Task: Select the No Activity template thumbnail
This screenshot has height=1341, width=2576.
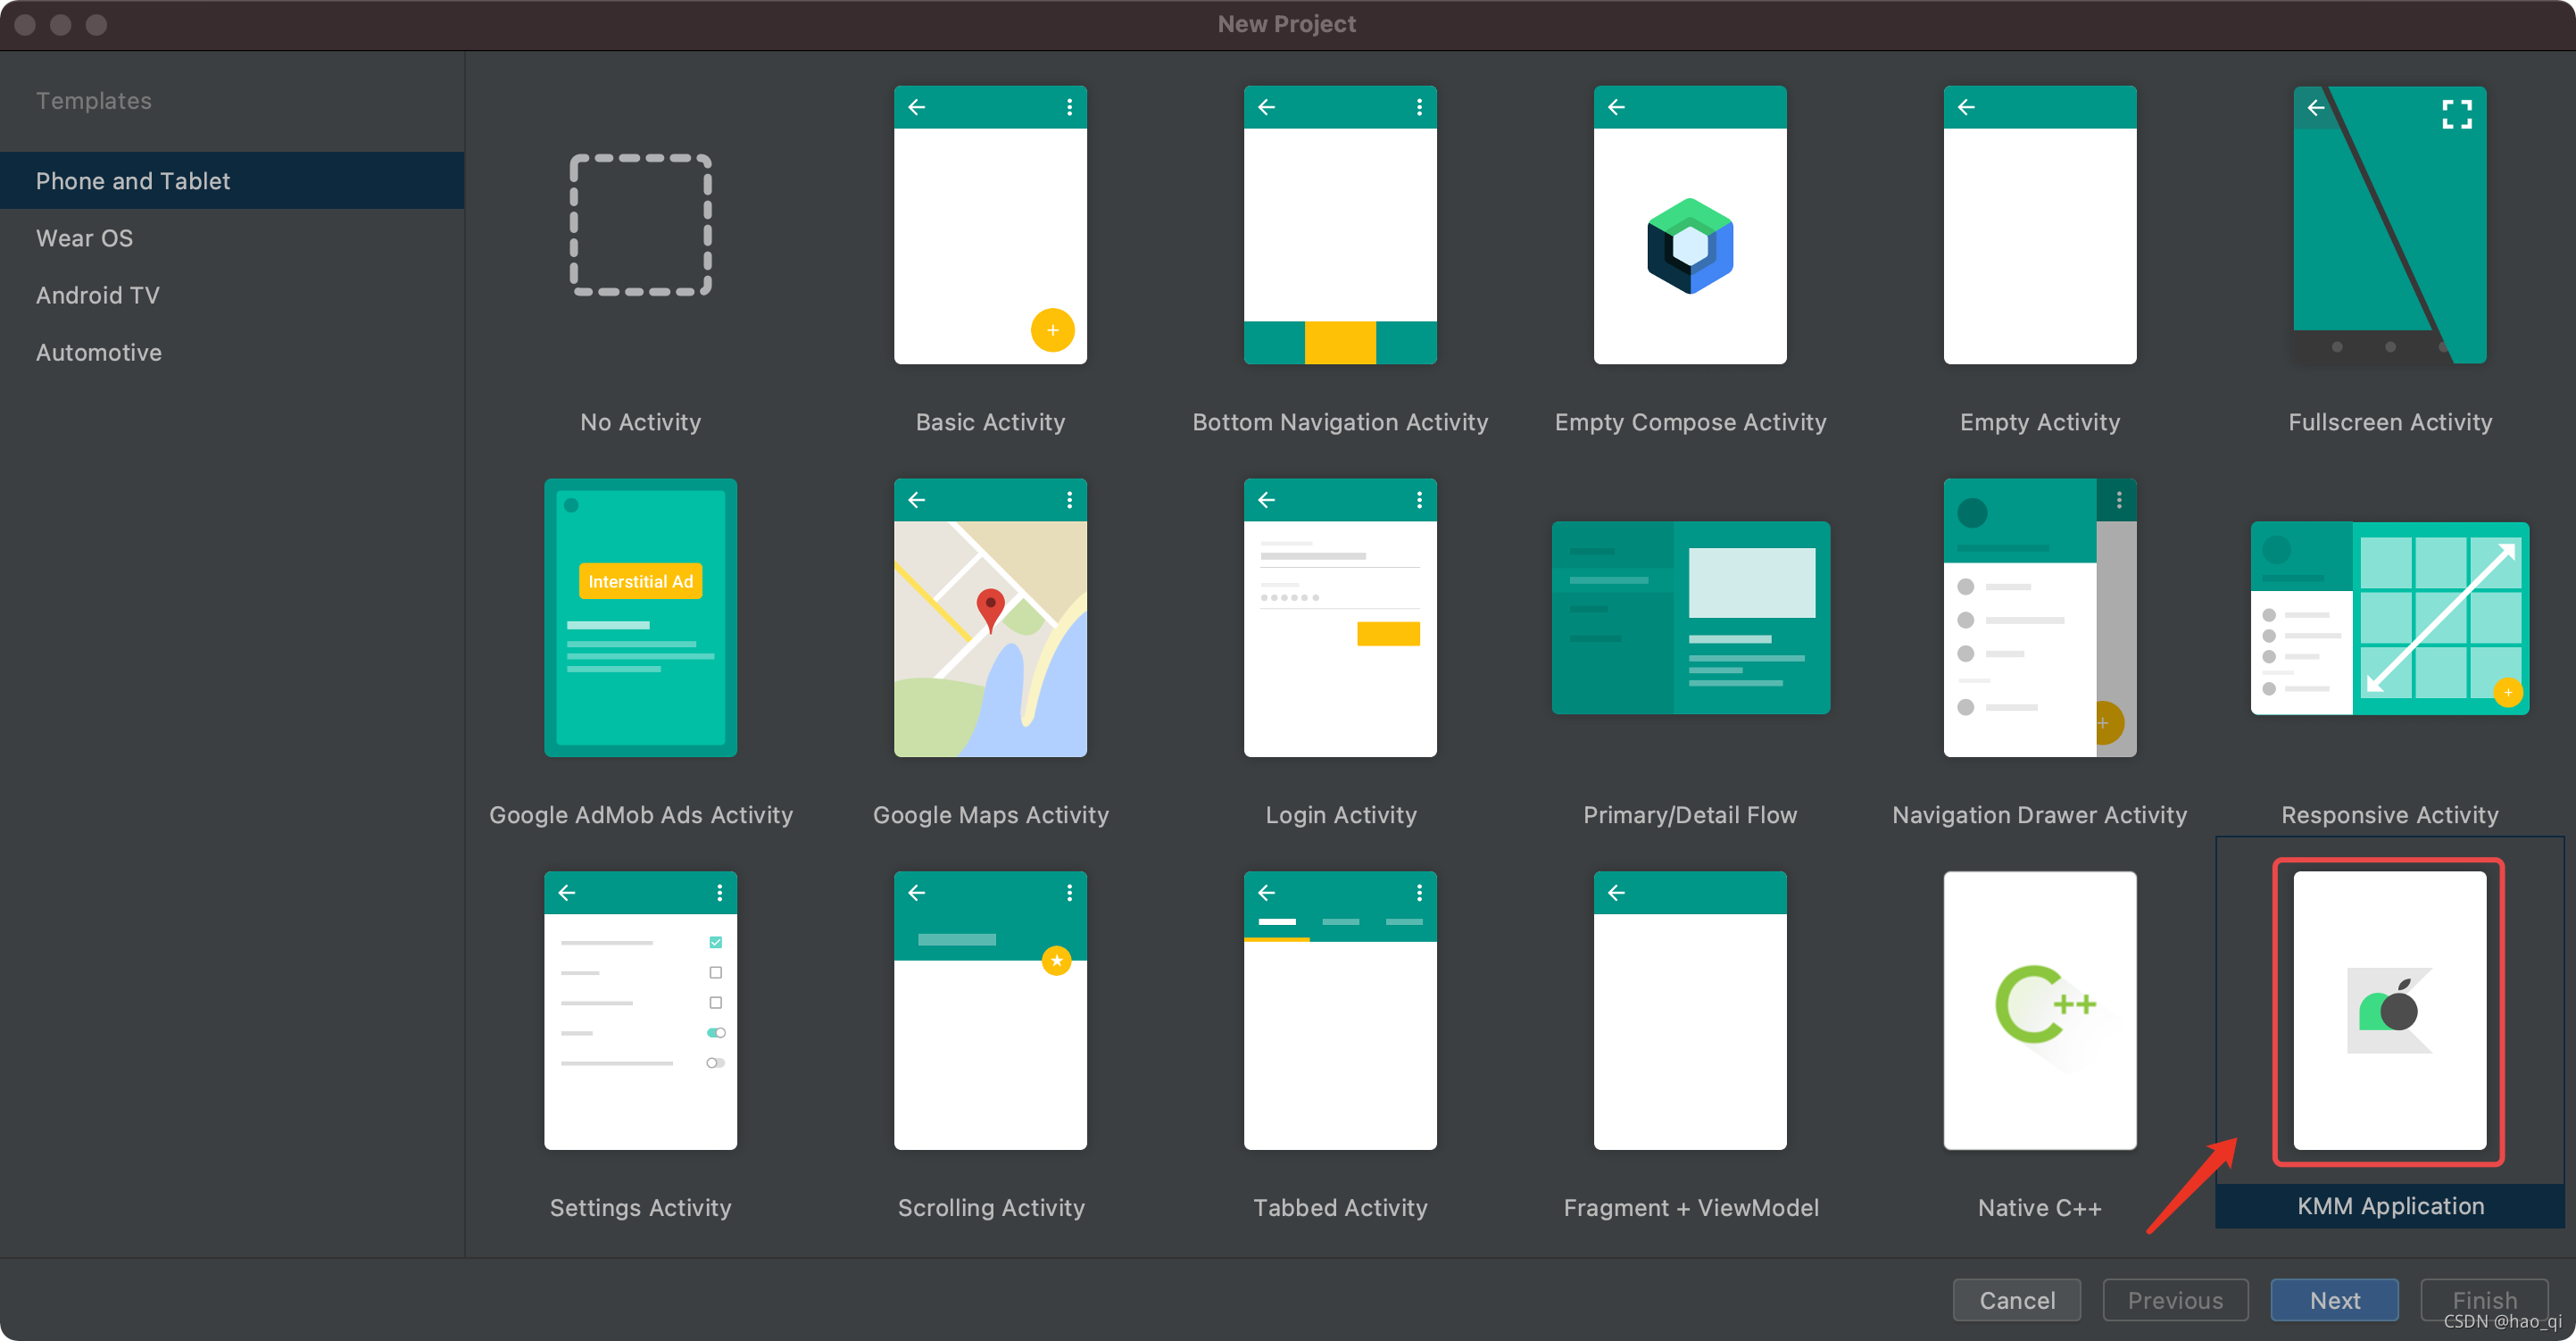Action: point(640,225)
